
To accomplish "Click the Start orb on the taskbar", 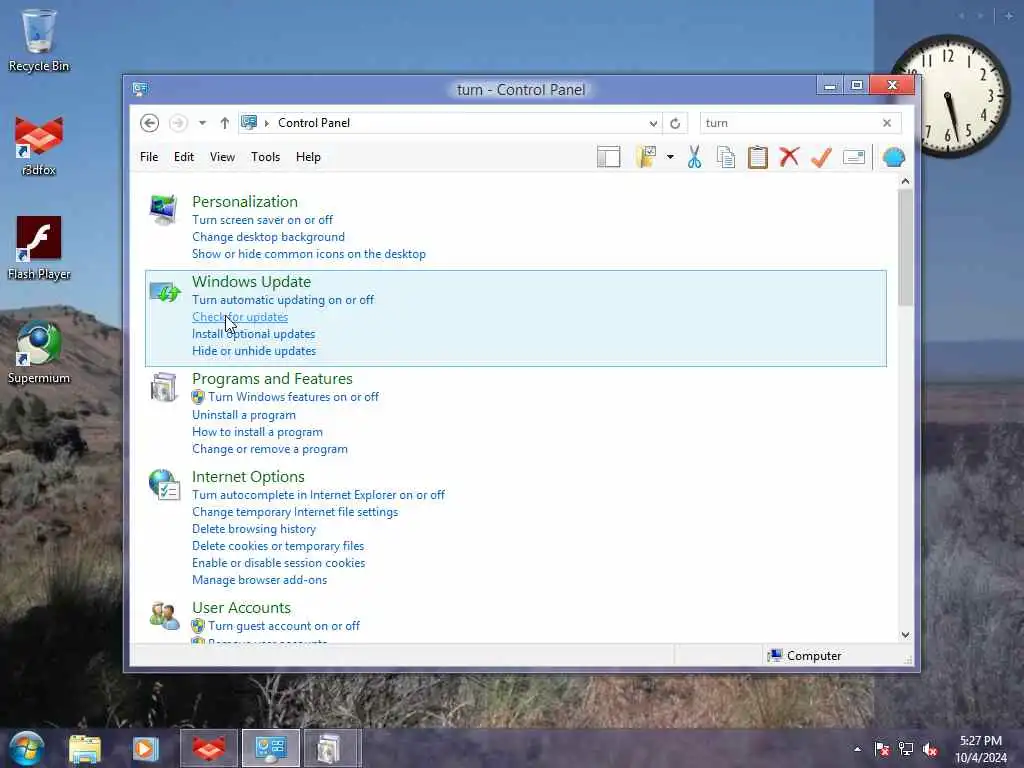I will coord(27,748).
